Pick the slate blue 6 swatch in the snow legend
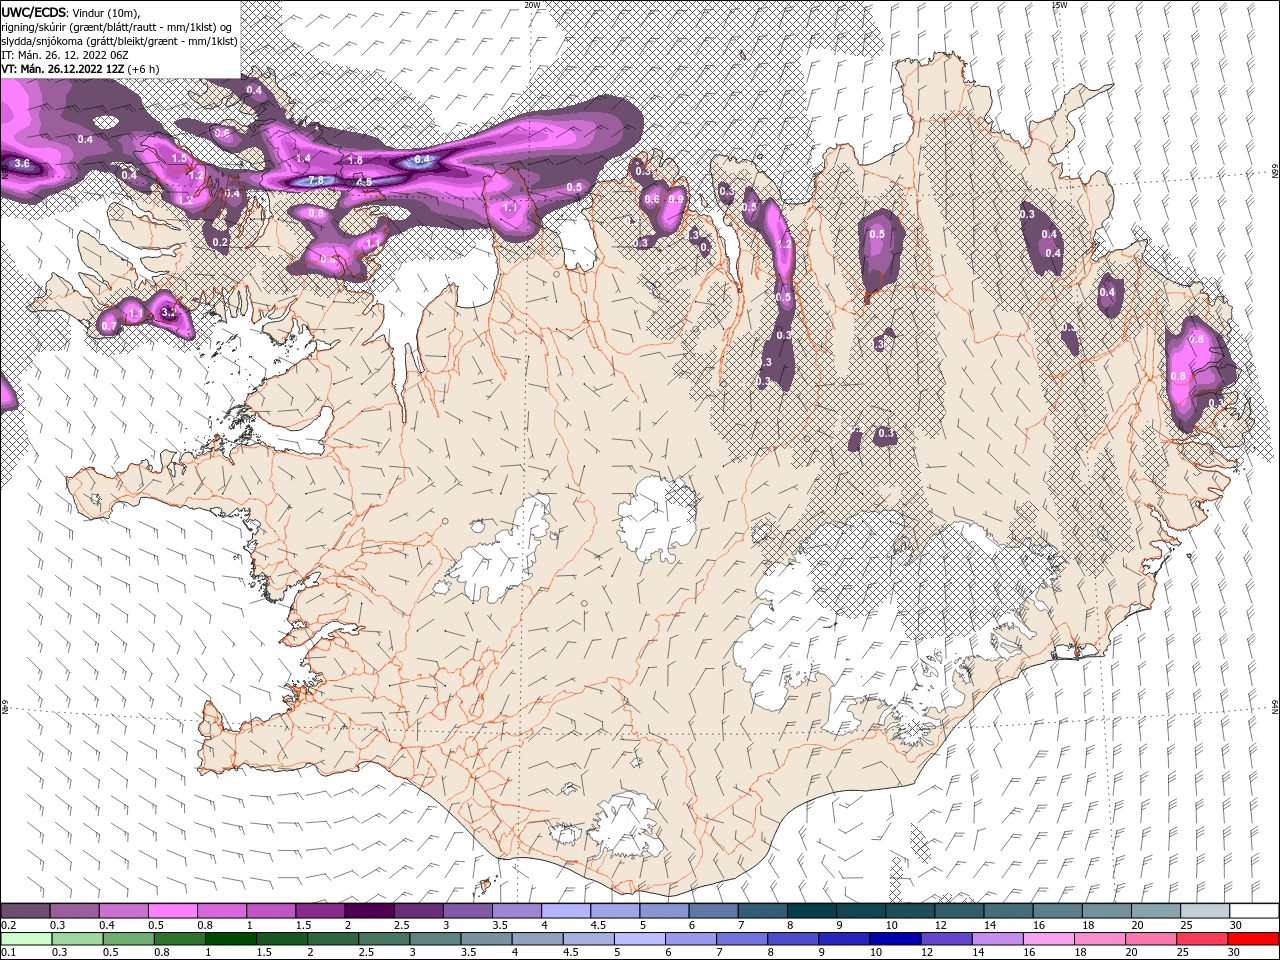Image resolution: width=1280 pixels, height=960 pixels. 714,911
